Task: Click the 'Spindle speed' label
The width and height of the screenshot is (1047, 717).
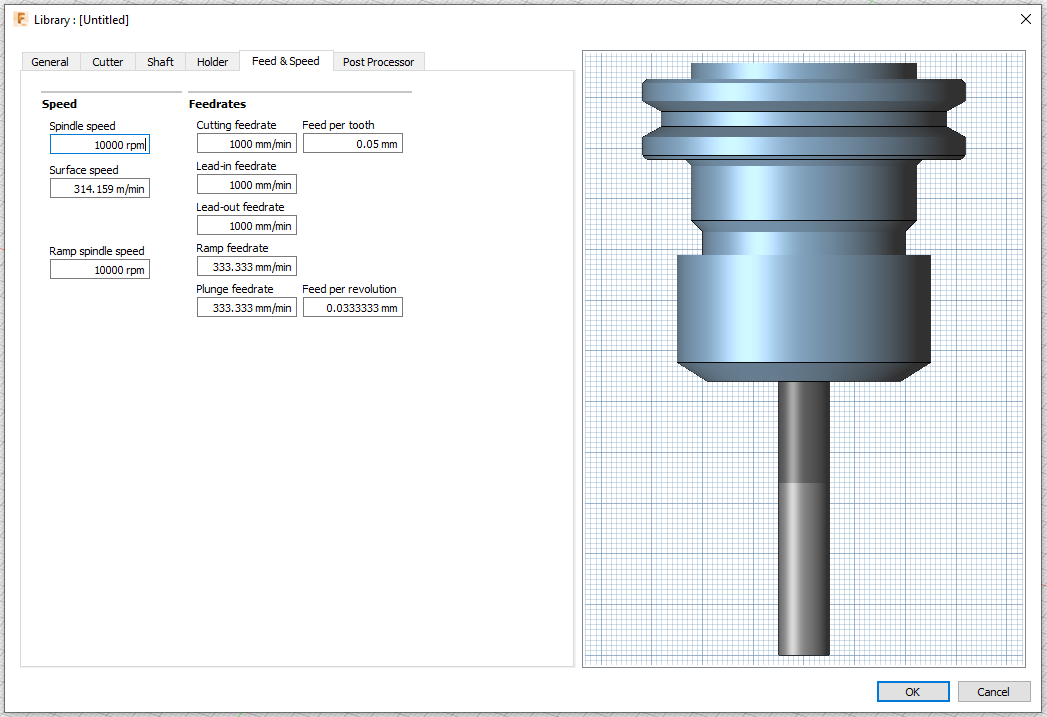Action: coord(82,126)
